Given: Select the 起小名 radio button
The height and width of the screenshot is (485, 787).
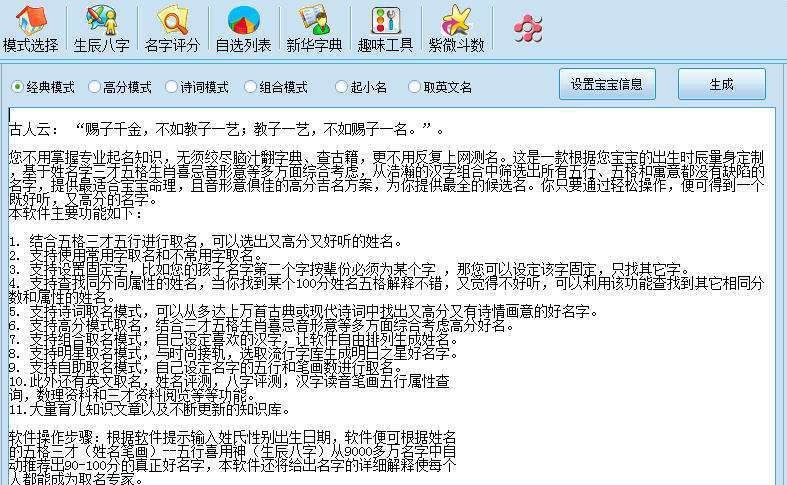Looking at the screenshot, I should [x=341, y=87].
